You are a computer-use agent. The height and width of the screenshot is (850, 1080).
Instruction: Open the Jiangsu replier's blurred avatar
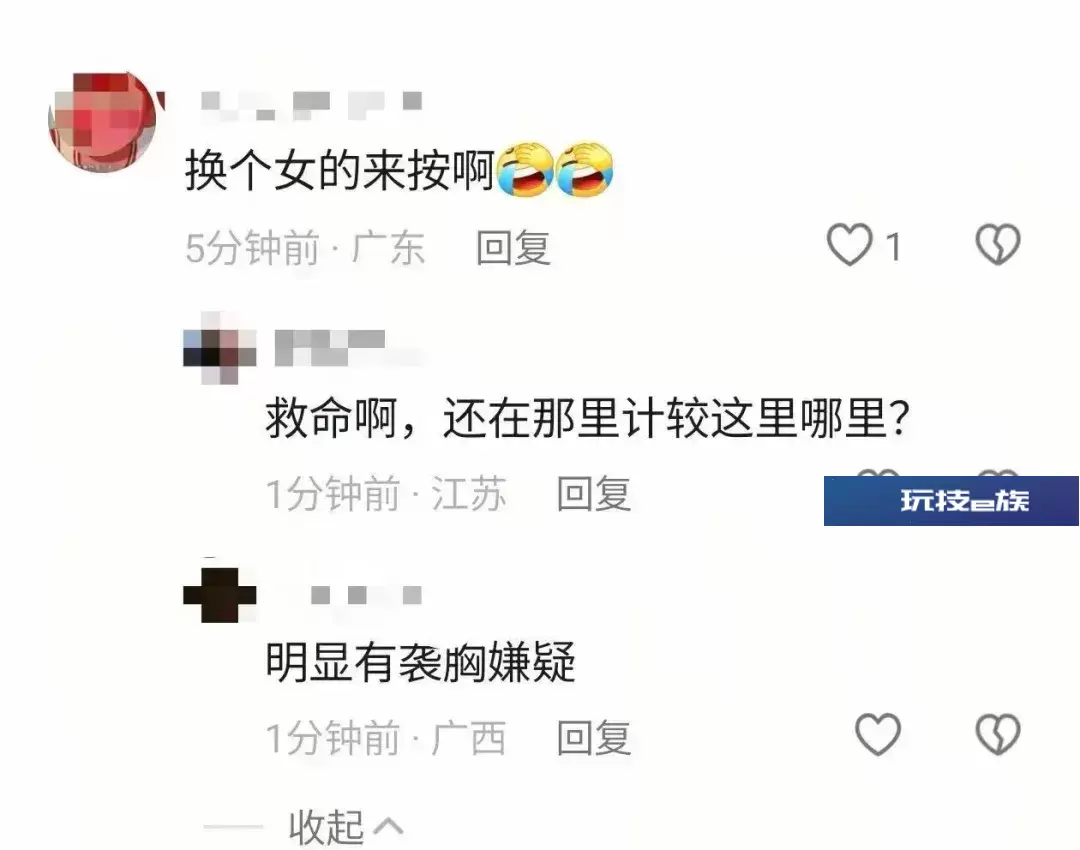[x=219, y=348]
